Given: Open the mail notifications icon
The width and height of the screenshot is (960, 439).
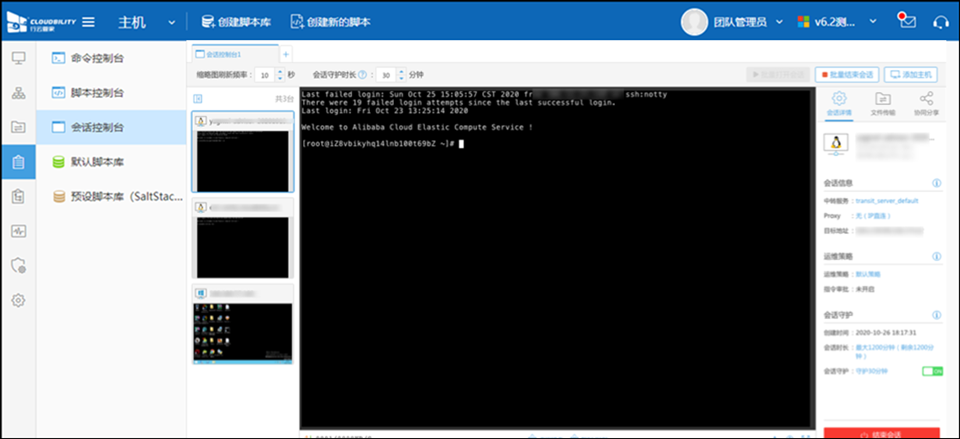Looking at the screenshot, I should [x=907, y=21].
